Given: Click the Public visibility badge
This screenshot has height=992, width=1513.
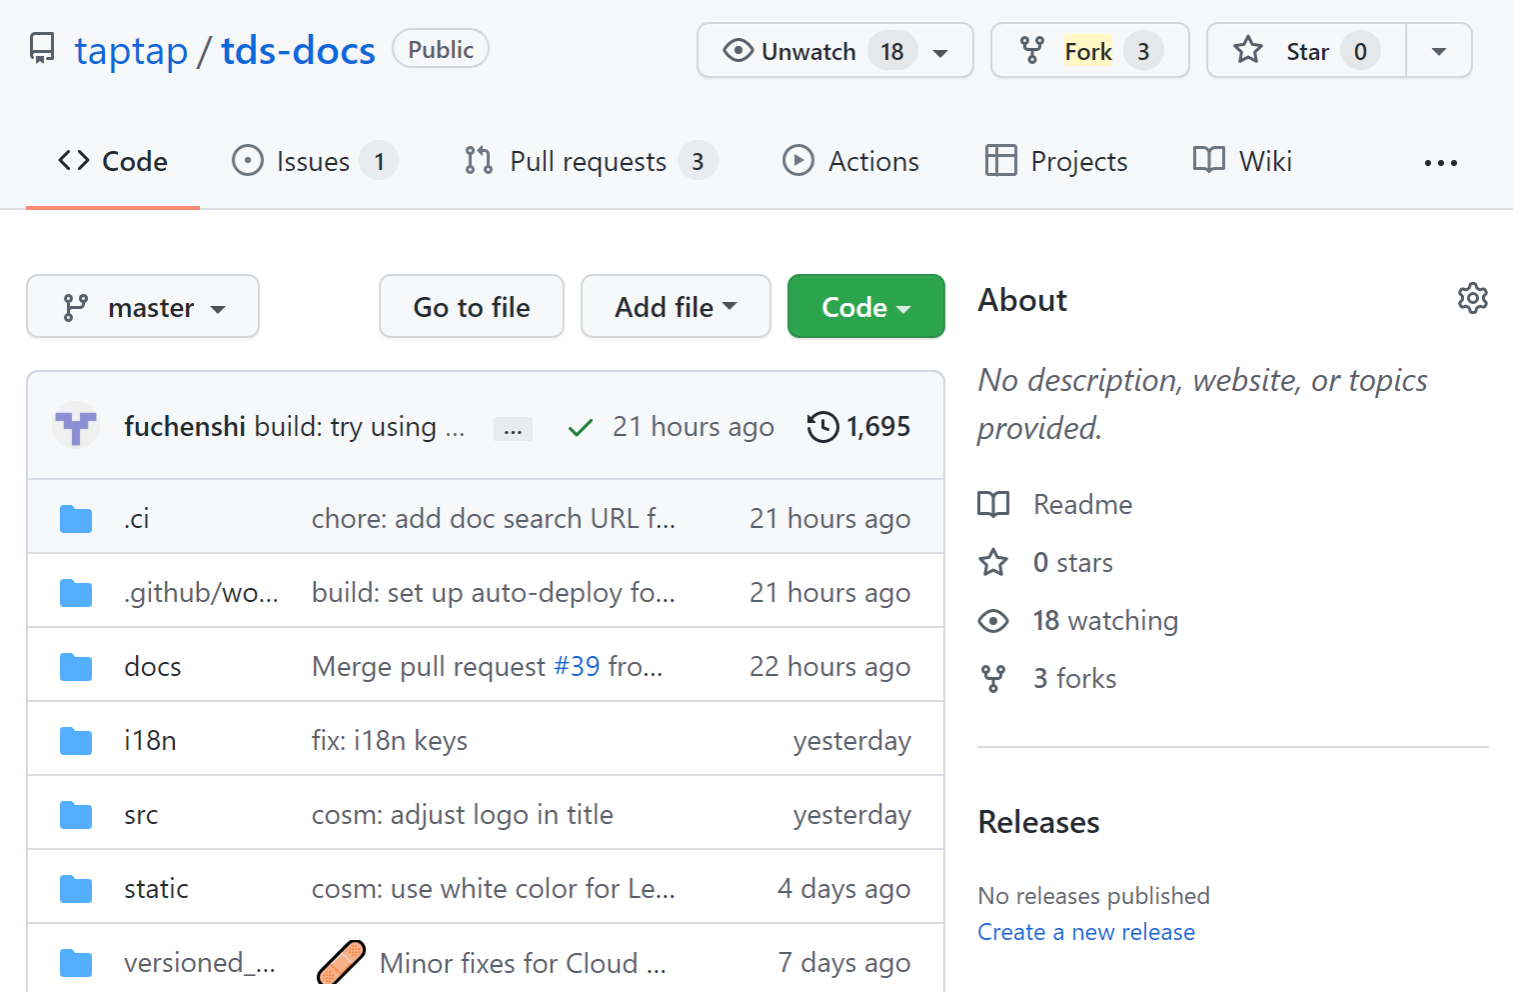Looking at the screenshot, I should point(441,49).
